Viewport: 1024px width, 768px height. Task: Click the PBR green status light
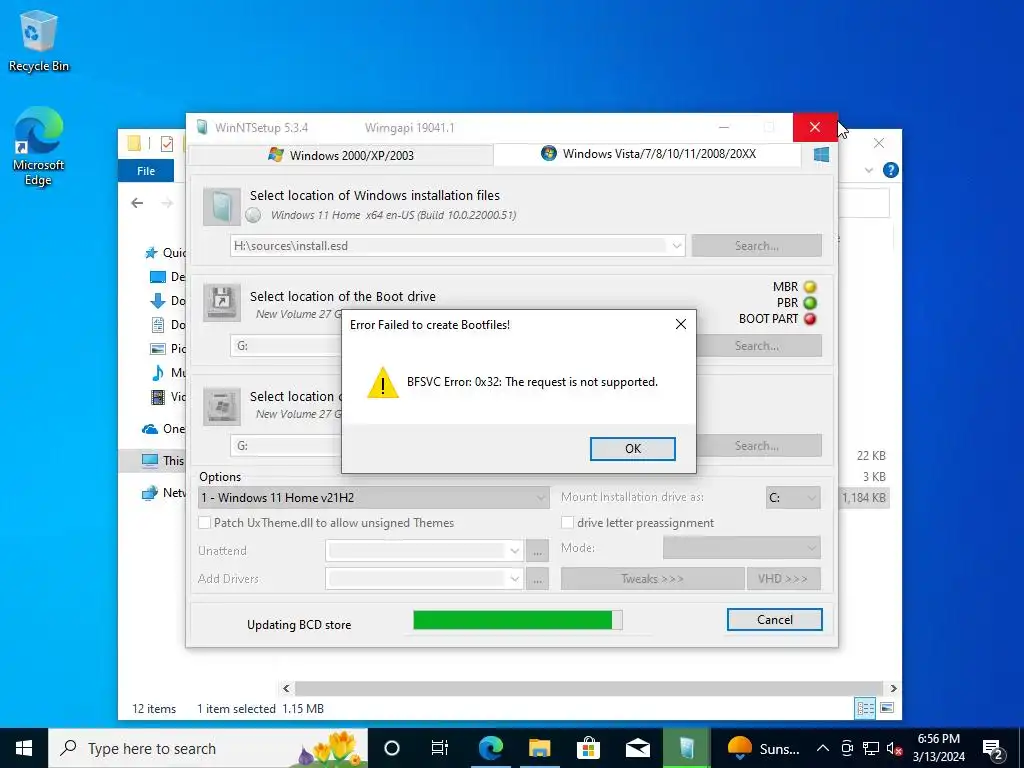(810, 303)
